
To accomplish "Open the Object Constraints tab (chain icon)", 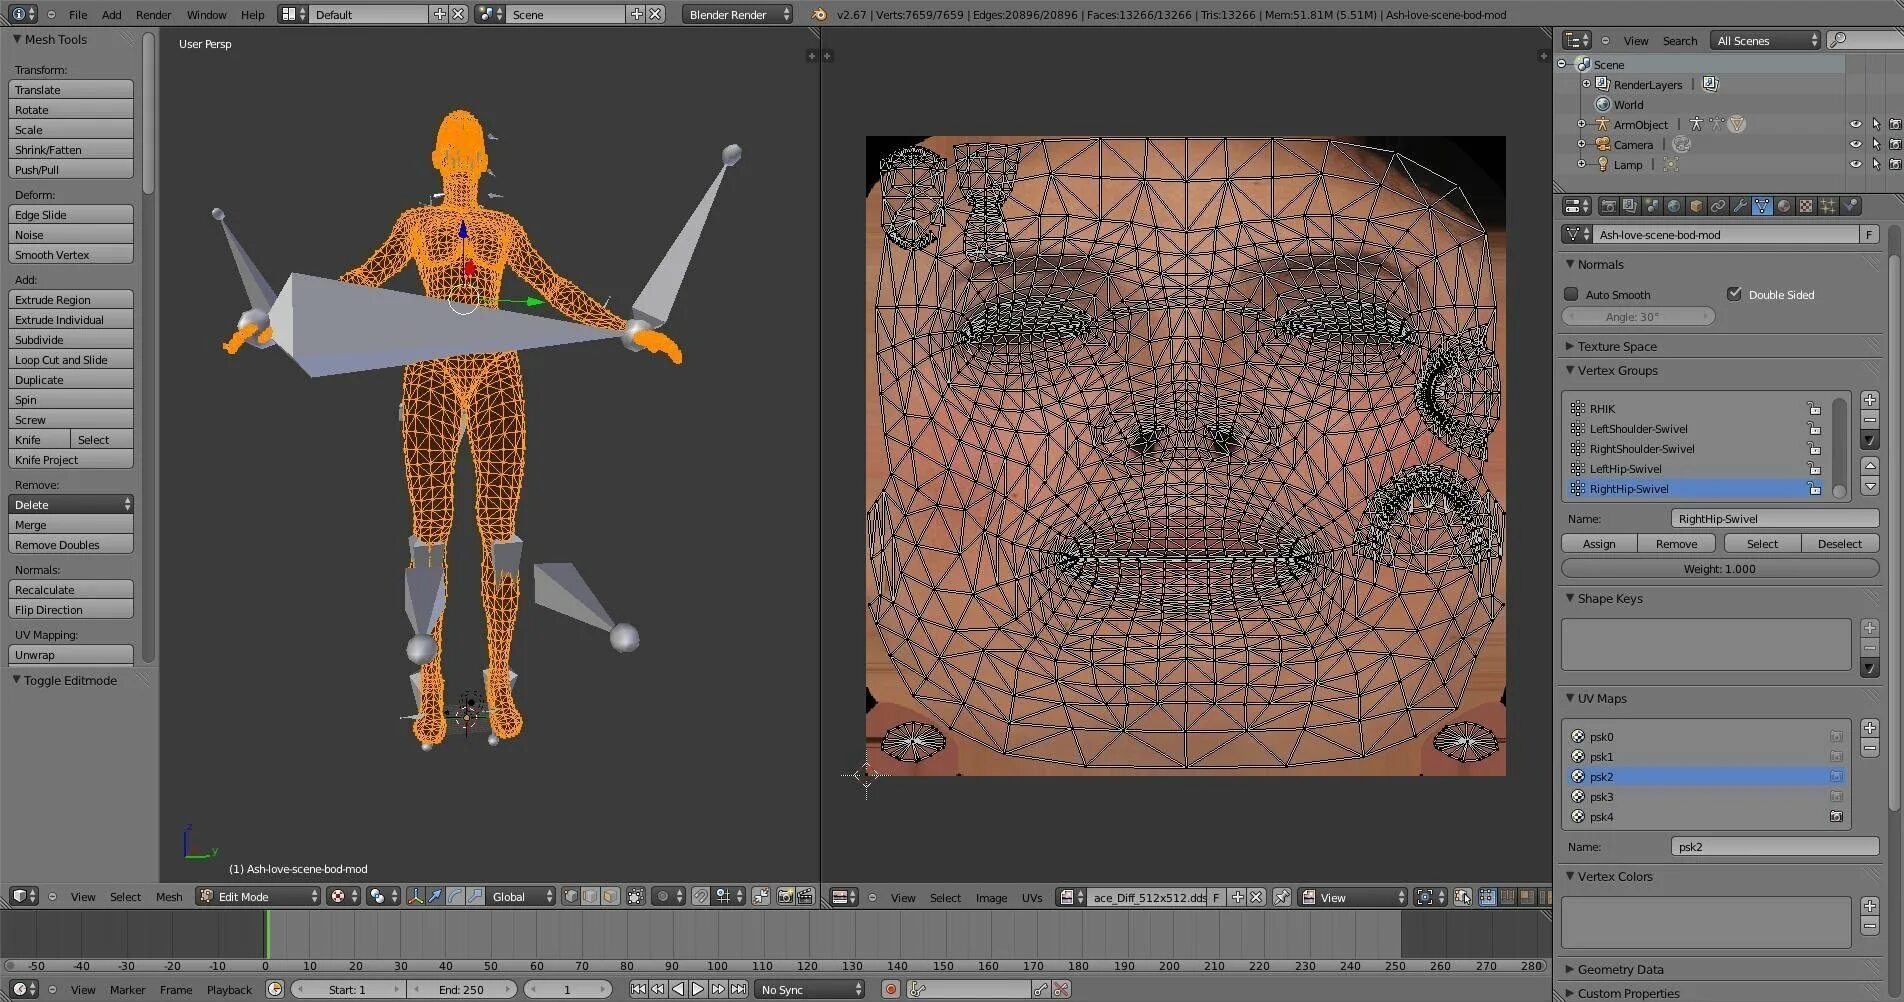I will [x=1718, y=206].
